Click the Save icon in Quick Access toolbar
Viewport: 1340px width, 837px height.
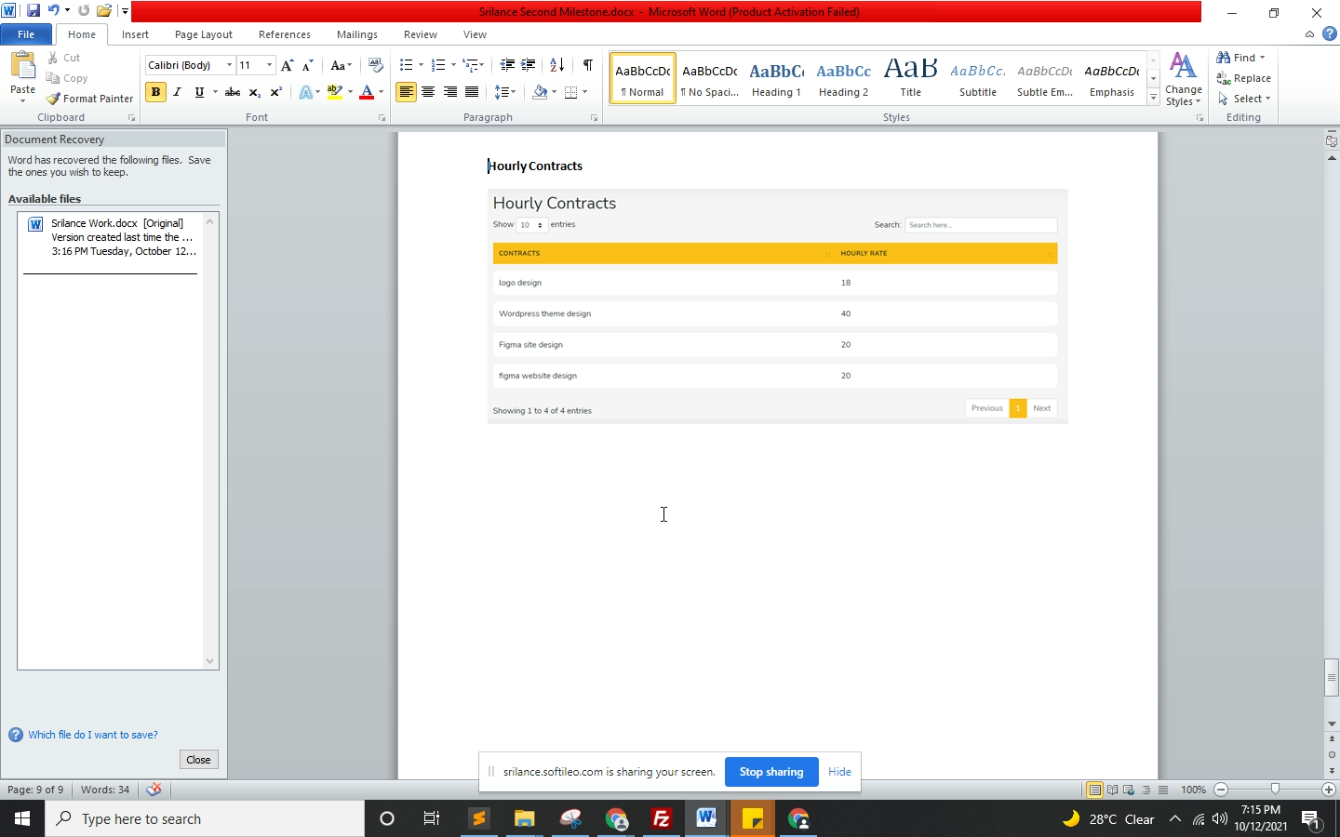tap(33, 11)
